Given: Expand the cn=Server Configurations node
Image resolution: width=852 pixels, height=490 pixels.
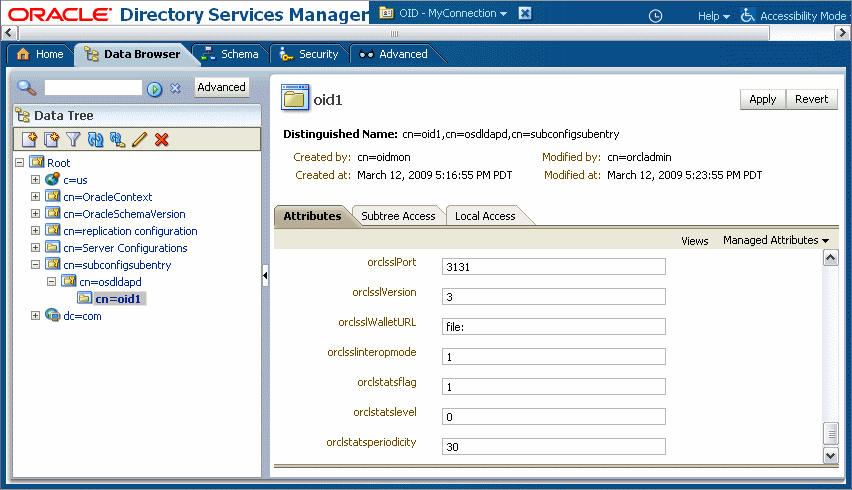Looking at the screenshot, I should pos(35,248).
